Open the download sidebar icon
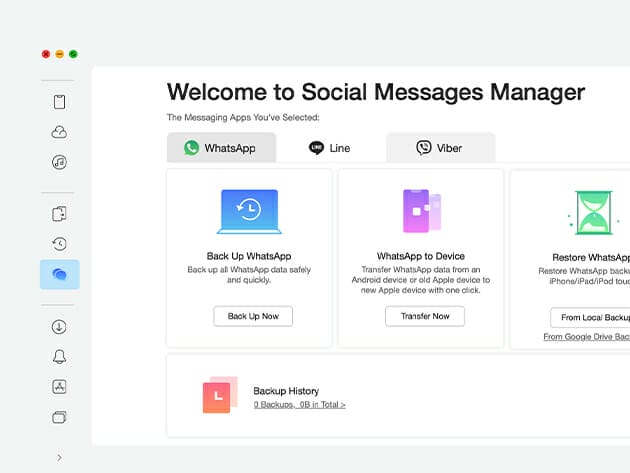This screenshot has width=630, height=473. [59, 326]
